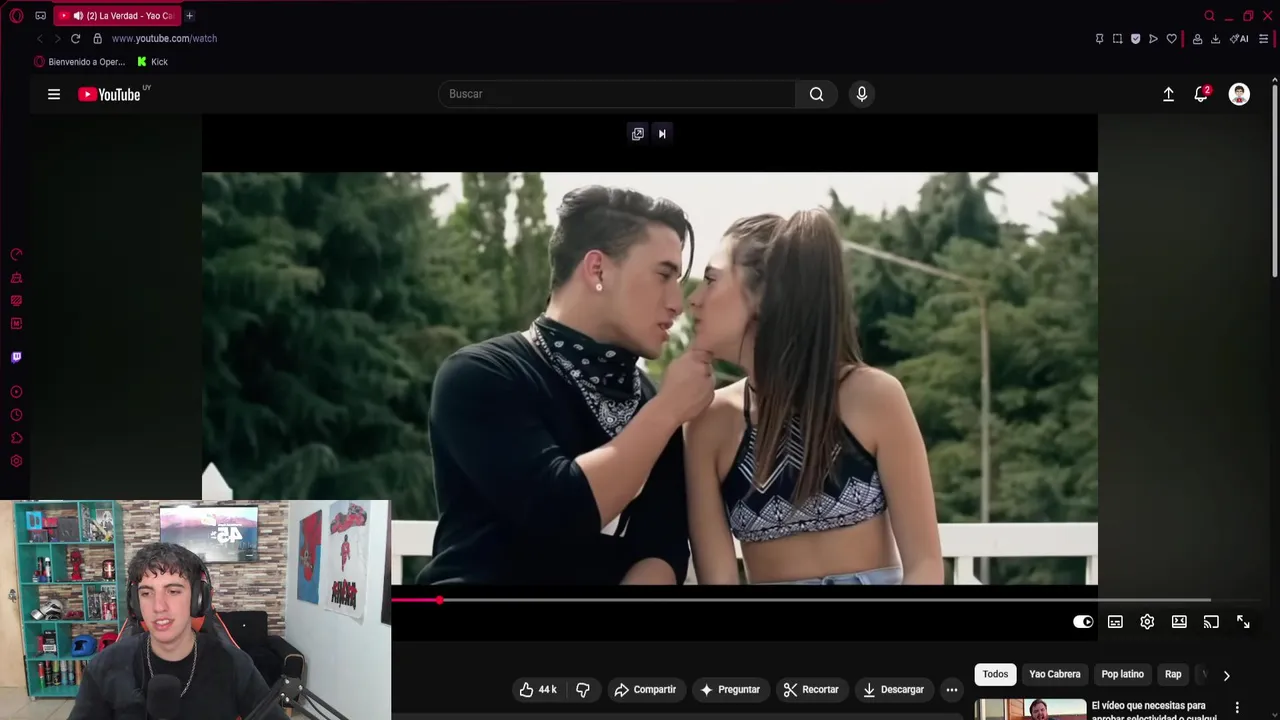Open the pinboard pin icon in toolbar
The image size is (1280, 720).
click(x=1099, y=39)
